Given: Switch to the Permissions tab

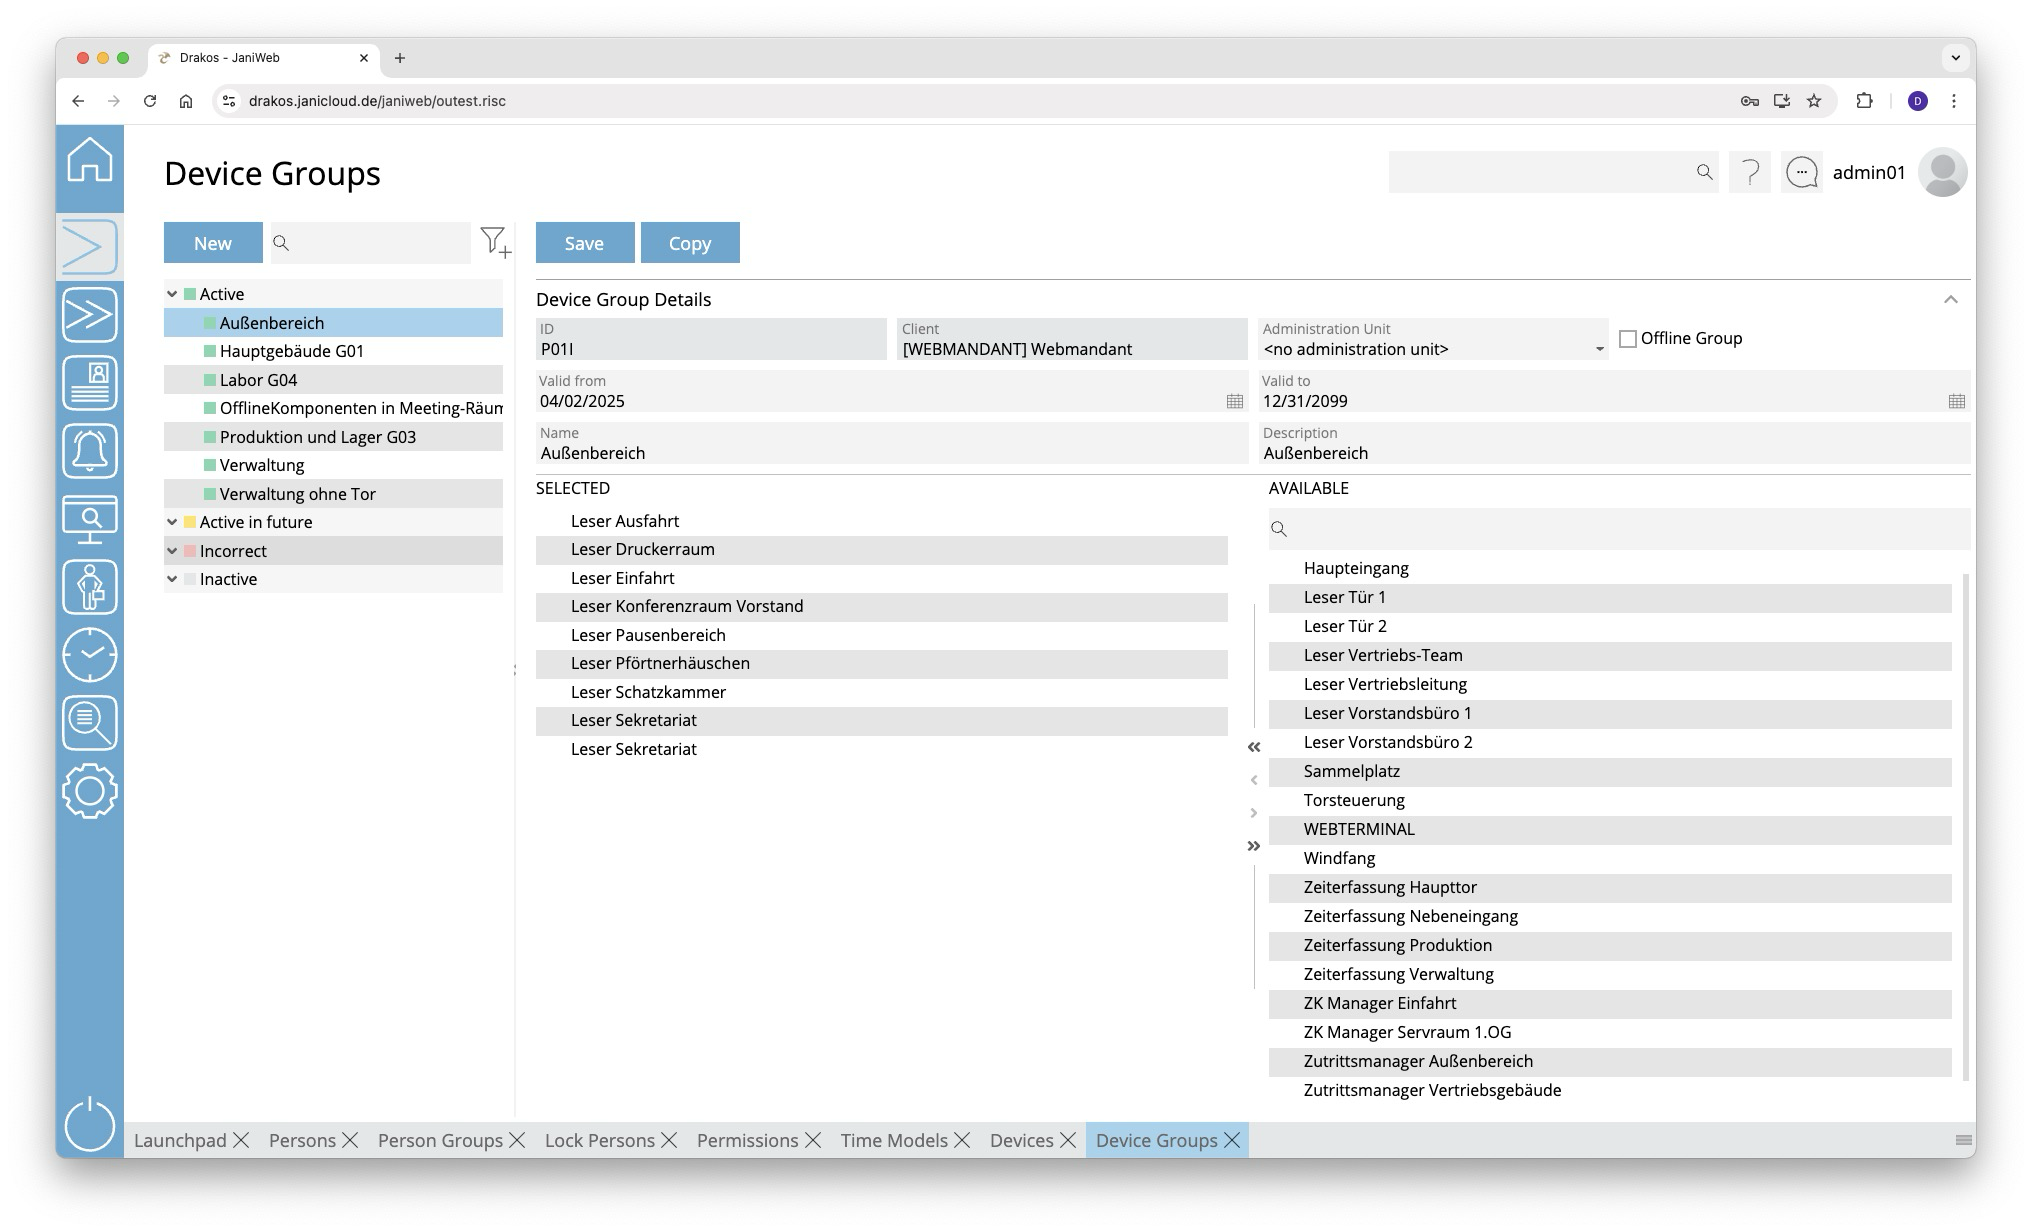Looking at the screenshot, I should click(x=747, y=1140).
